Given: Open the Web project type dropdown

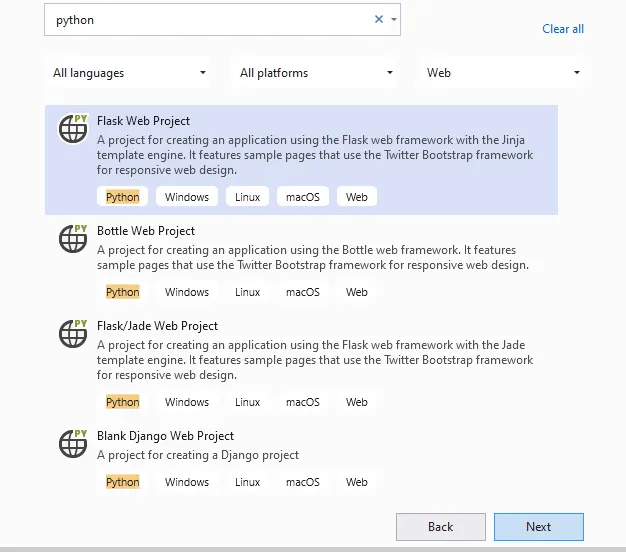Looking at the screenshot, I should [x=501, y=73].
